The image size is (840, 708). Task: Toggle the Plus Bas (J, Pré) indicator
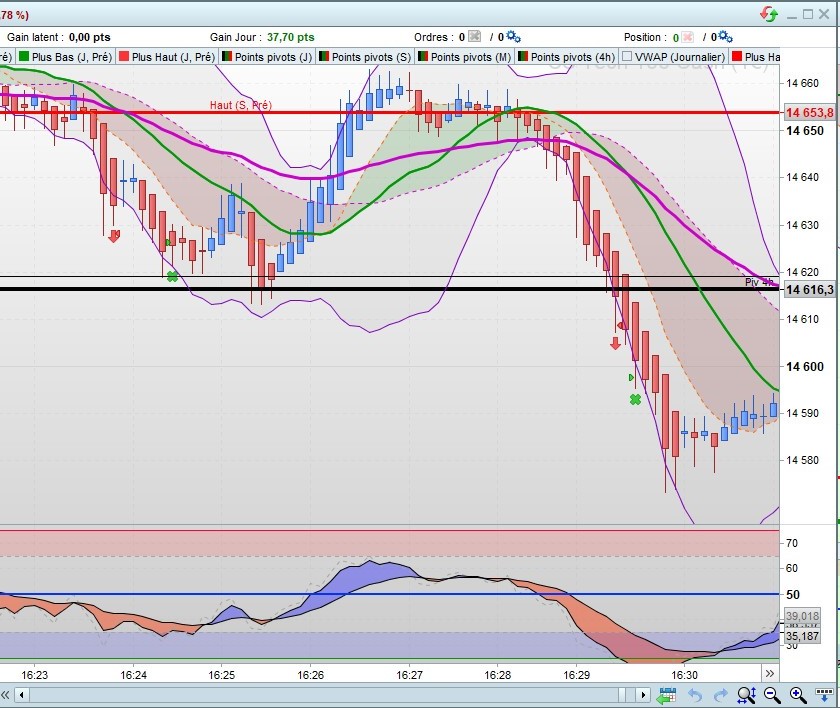(x=65, y=57)
